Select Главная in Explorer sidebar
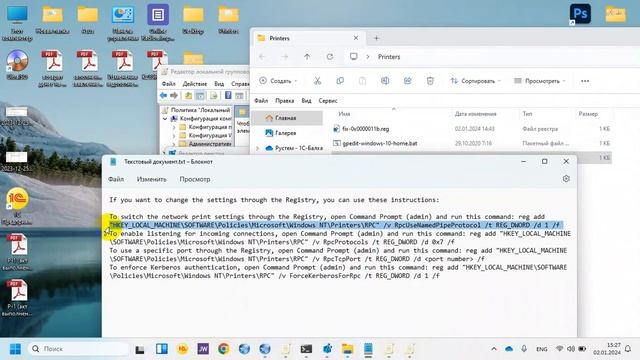640x360 pixels. click(x=287, y=118)
